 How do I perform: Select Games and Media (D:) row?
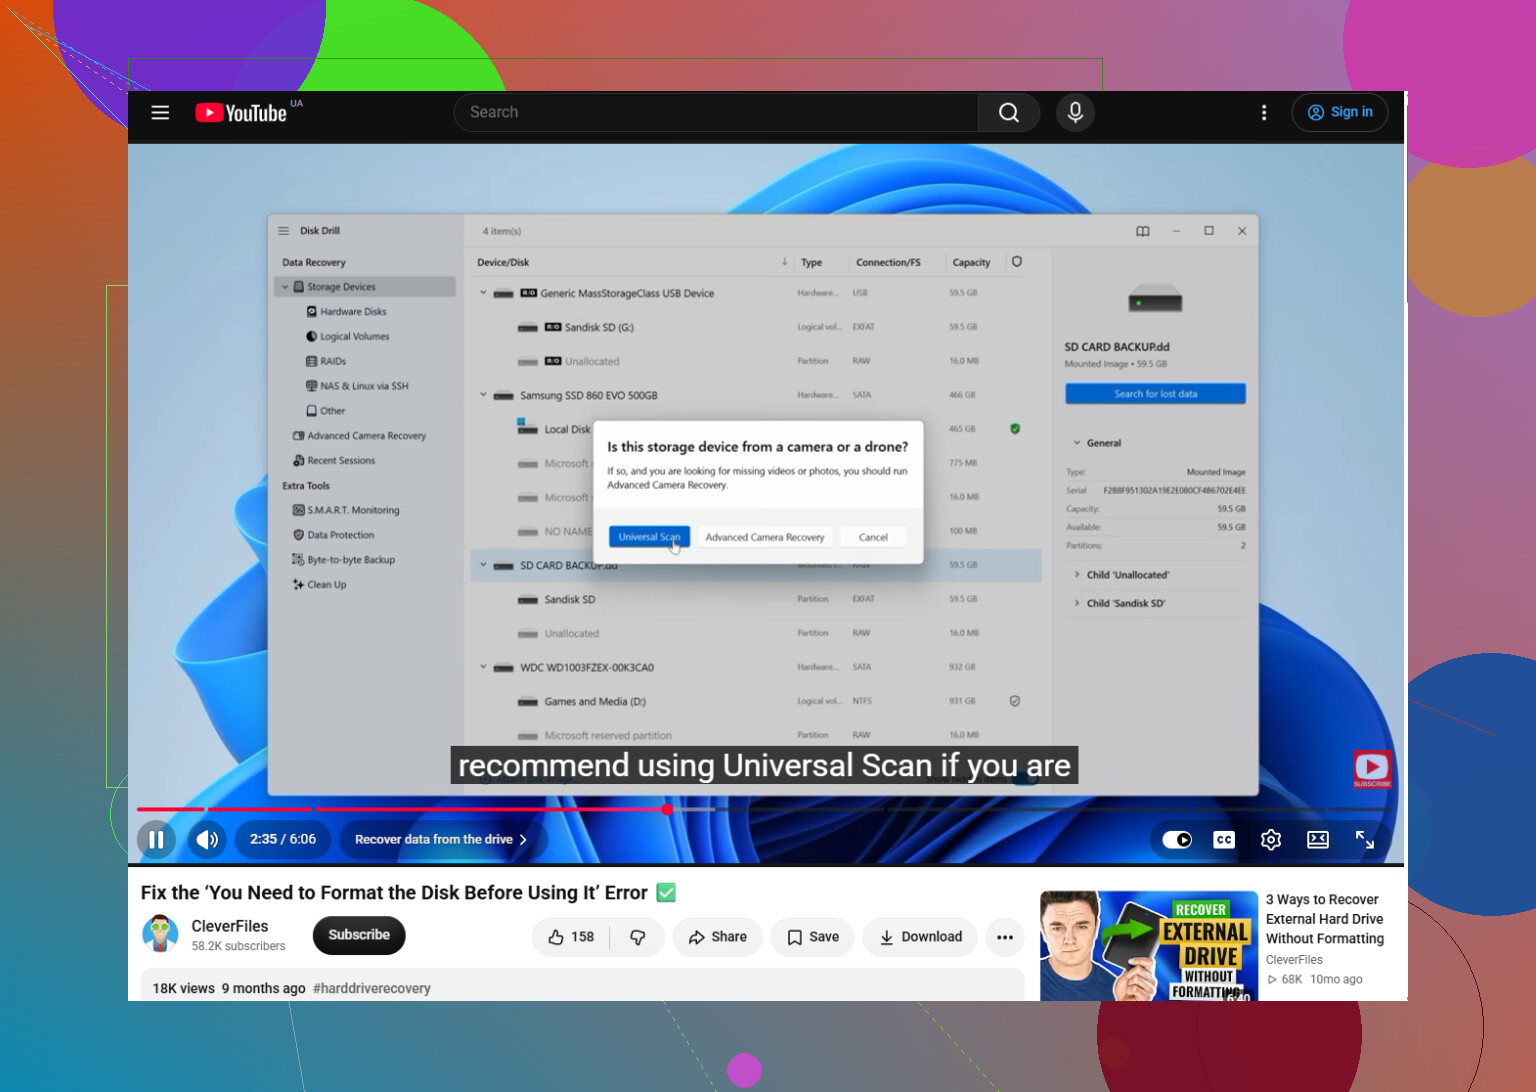pos(755,701)
